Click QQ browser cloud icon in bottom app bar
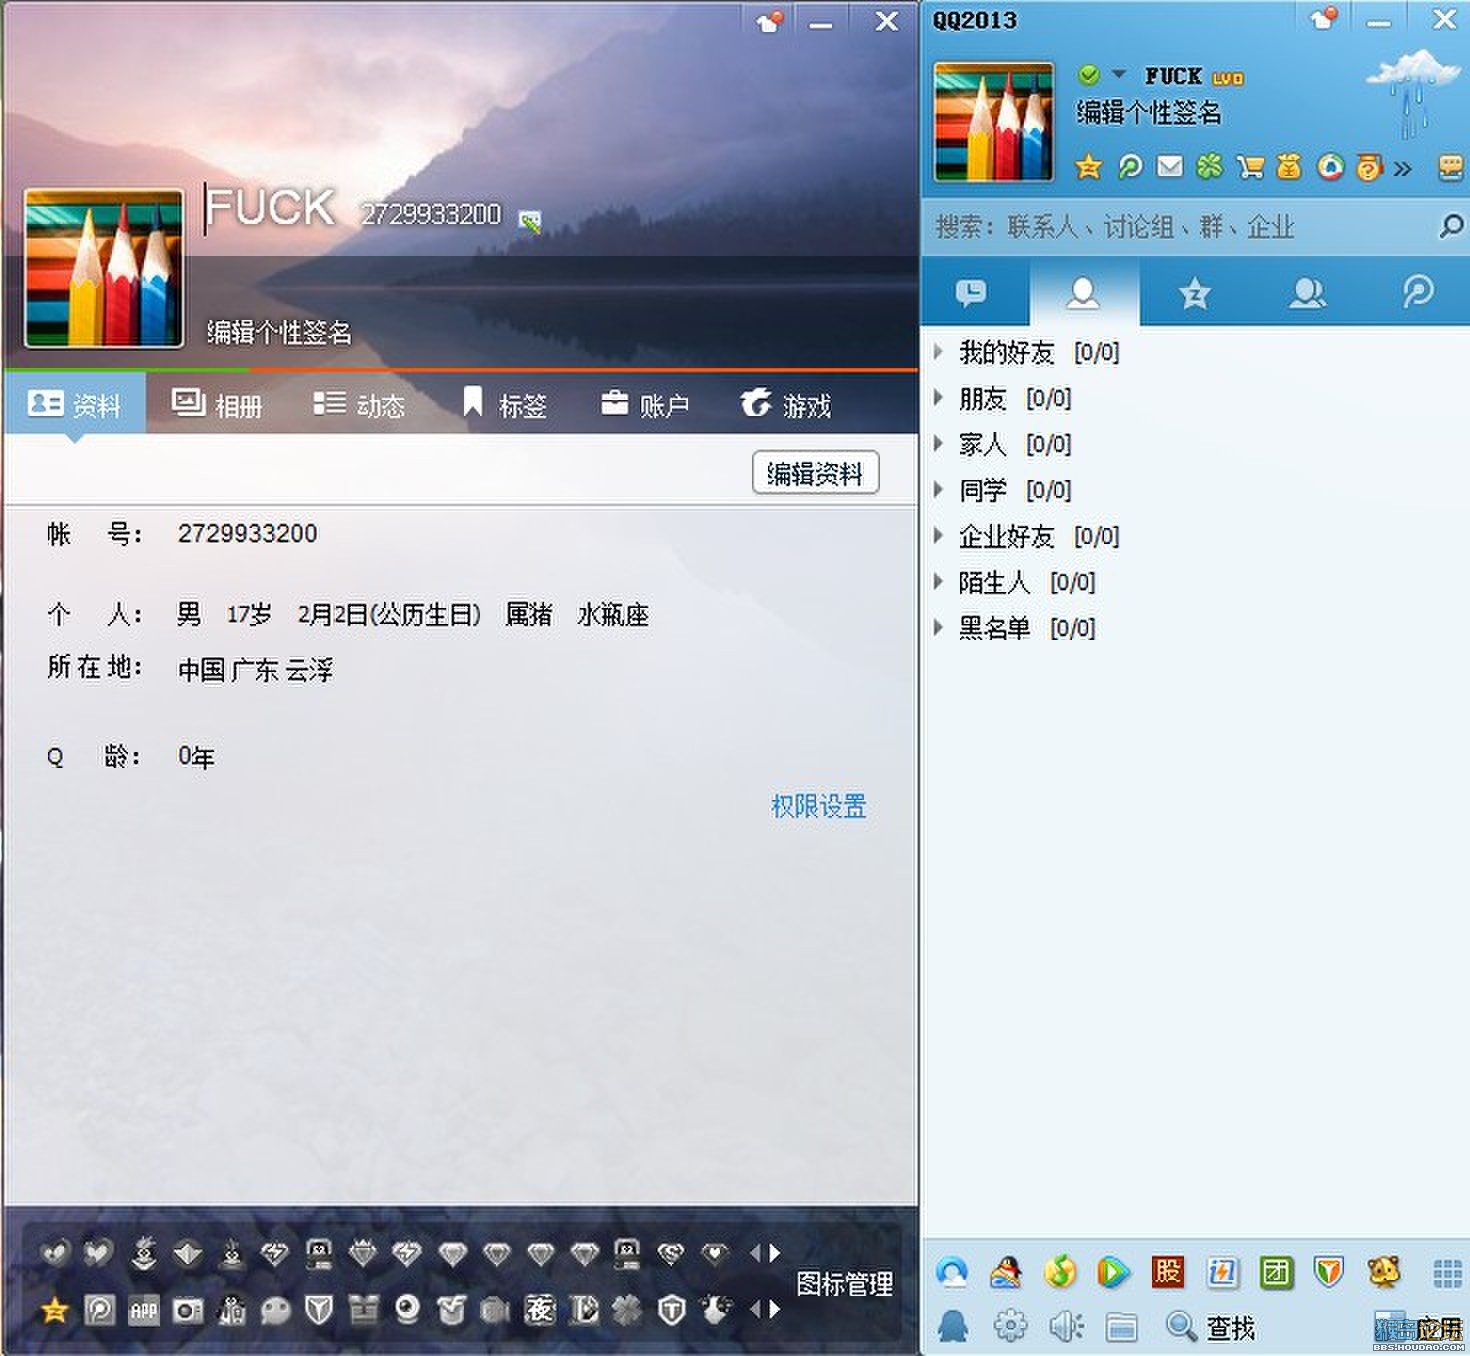1470x1356 pixels. click(952, 1272)
